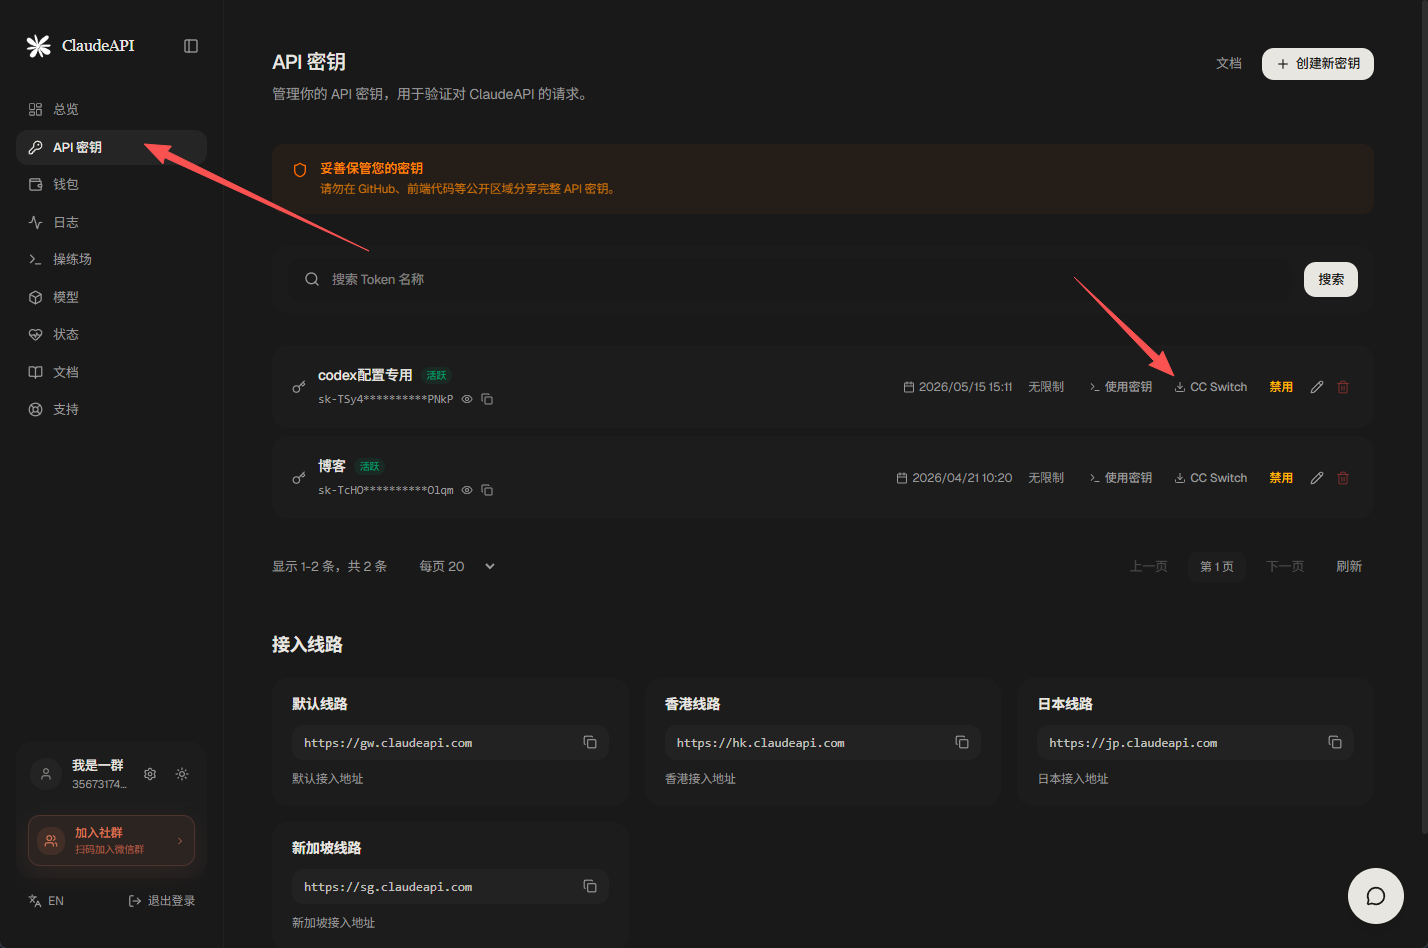1428x948 pixels.
Task: Click 使用密钥 for 博客 key
Action: [1121, 478]
